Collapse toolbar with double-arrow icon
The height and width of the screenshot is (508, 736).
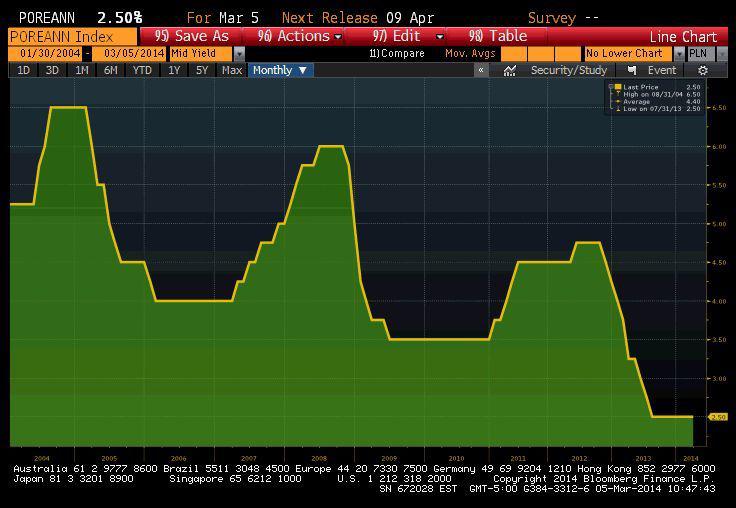pyautogui.click(x=481, y=71)
